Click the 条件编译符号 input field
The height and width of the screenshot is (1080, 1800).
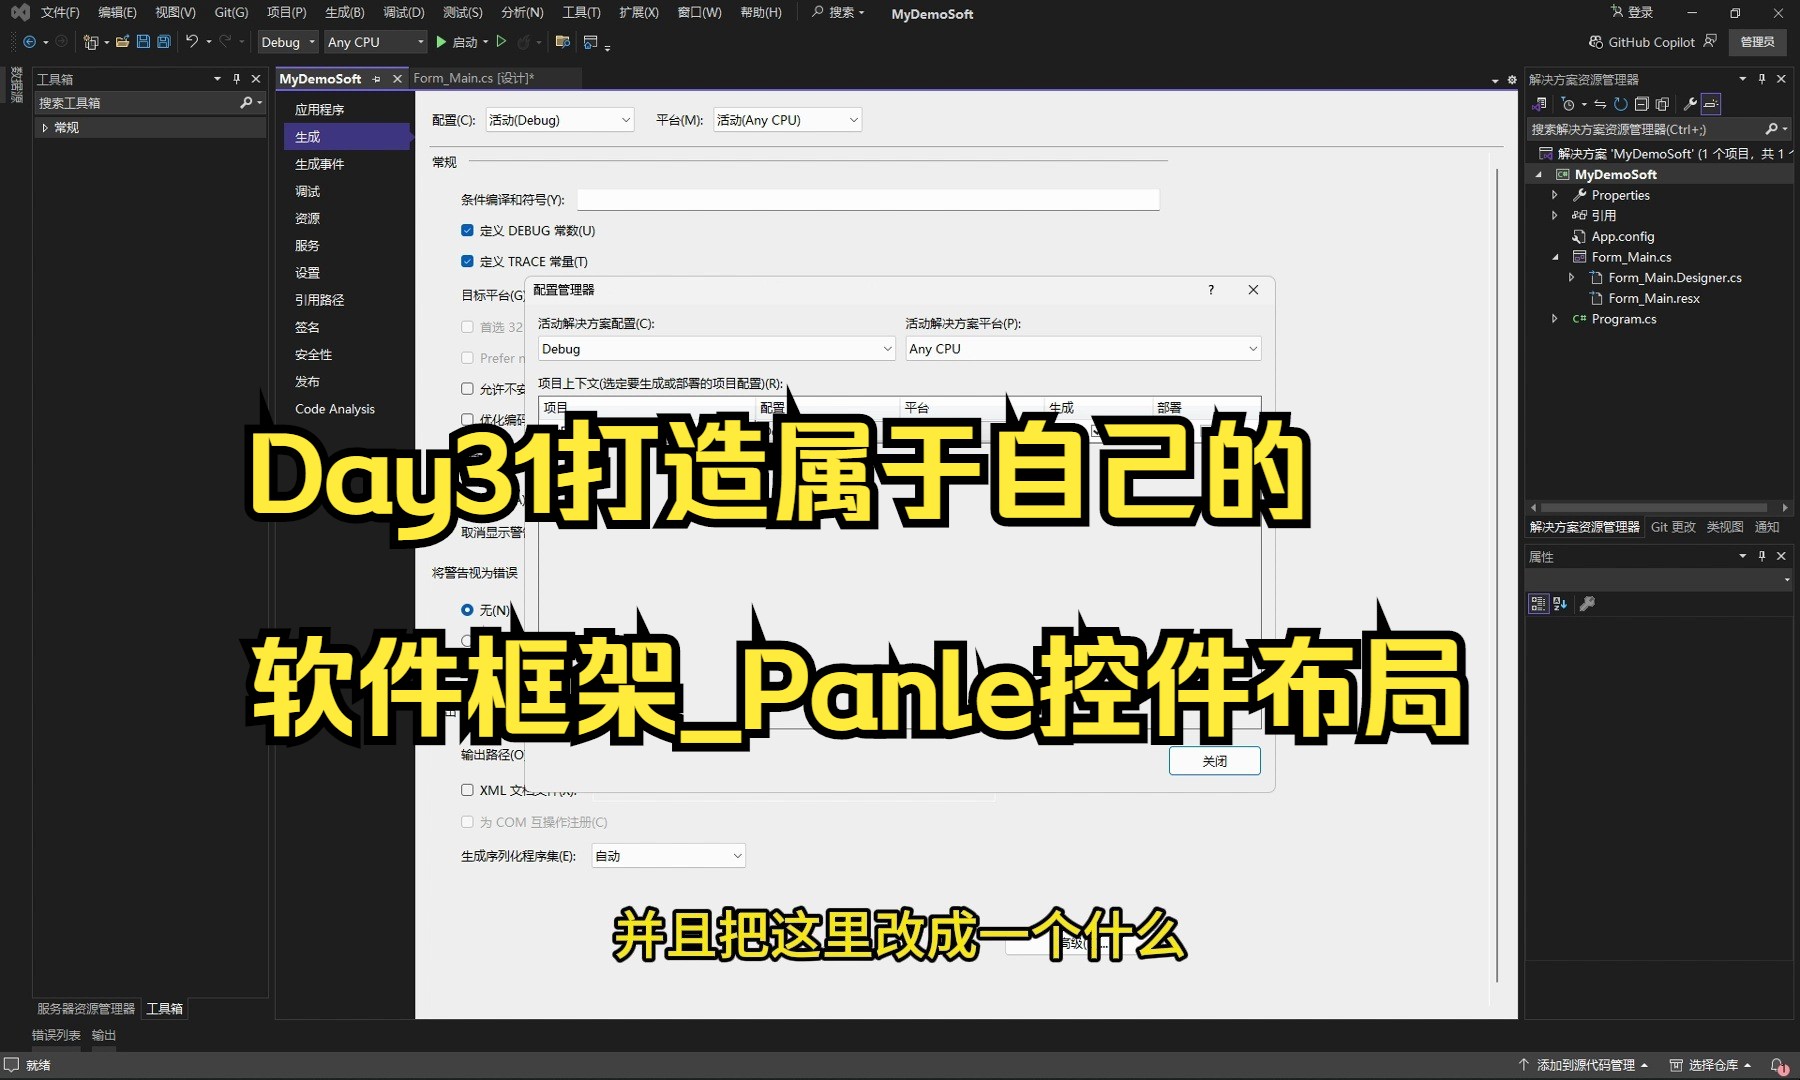[x=868, y=200]
